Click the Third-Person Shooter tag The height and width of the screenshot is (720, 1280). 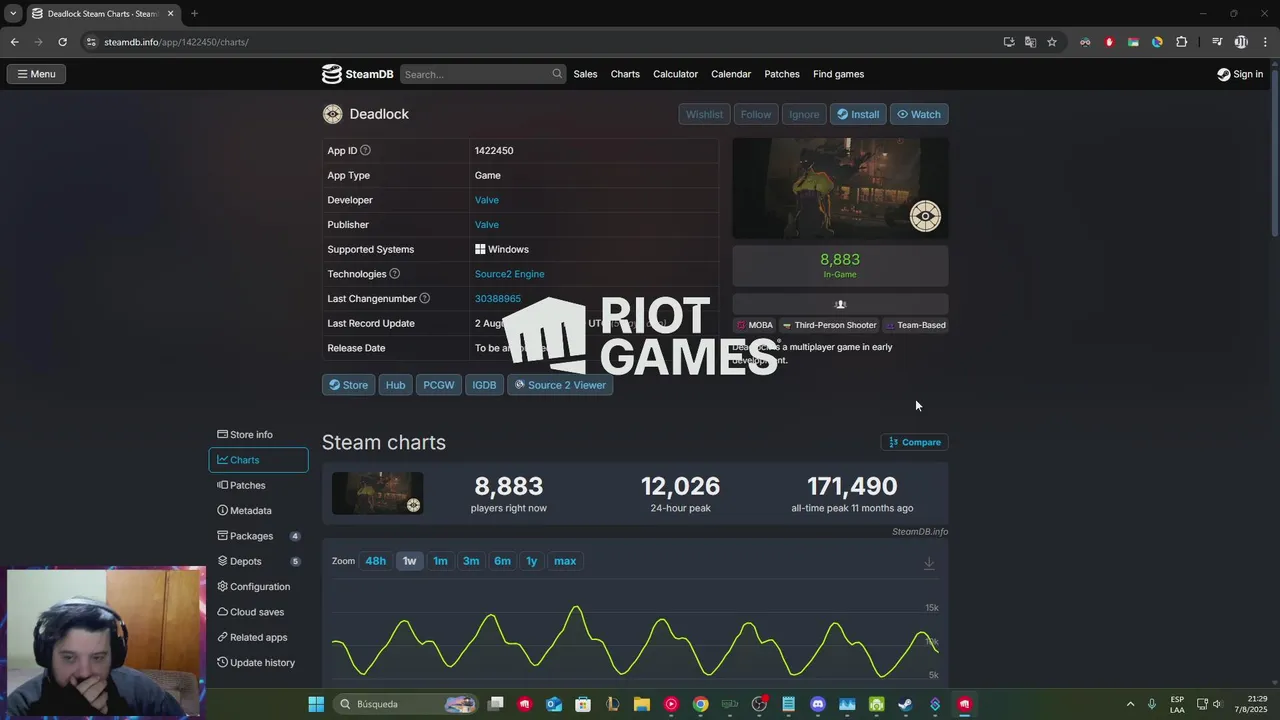[829, 325]
